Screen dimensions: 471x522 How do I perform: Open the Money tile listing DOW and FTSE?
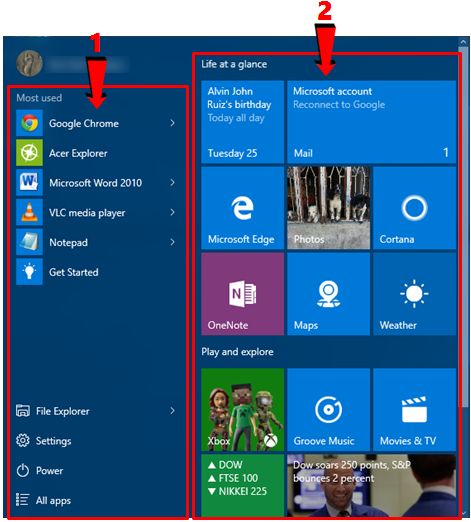pos(242,486)
